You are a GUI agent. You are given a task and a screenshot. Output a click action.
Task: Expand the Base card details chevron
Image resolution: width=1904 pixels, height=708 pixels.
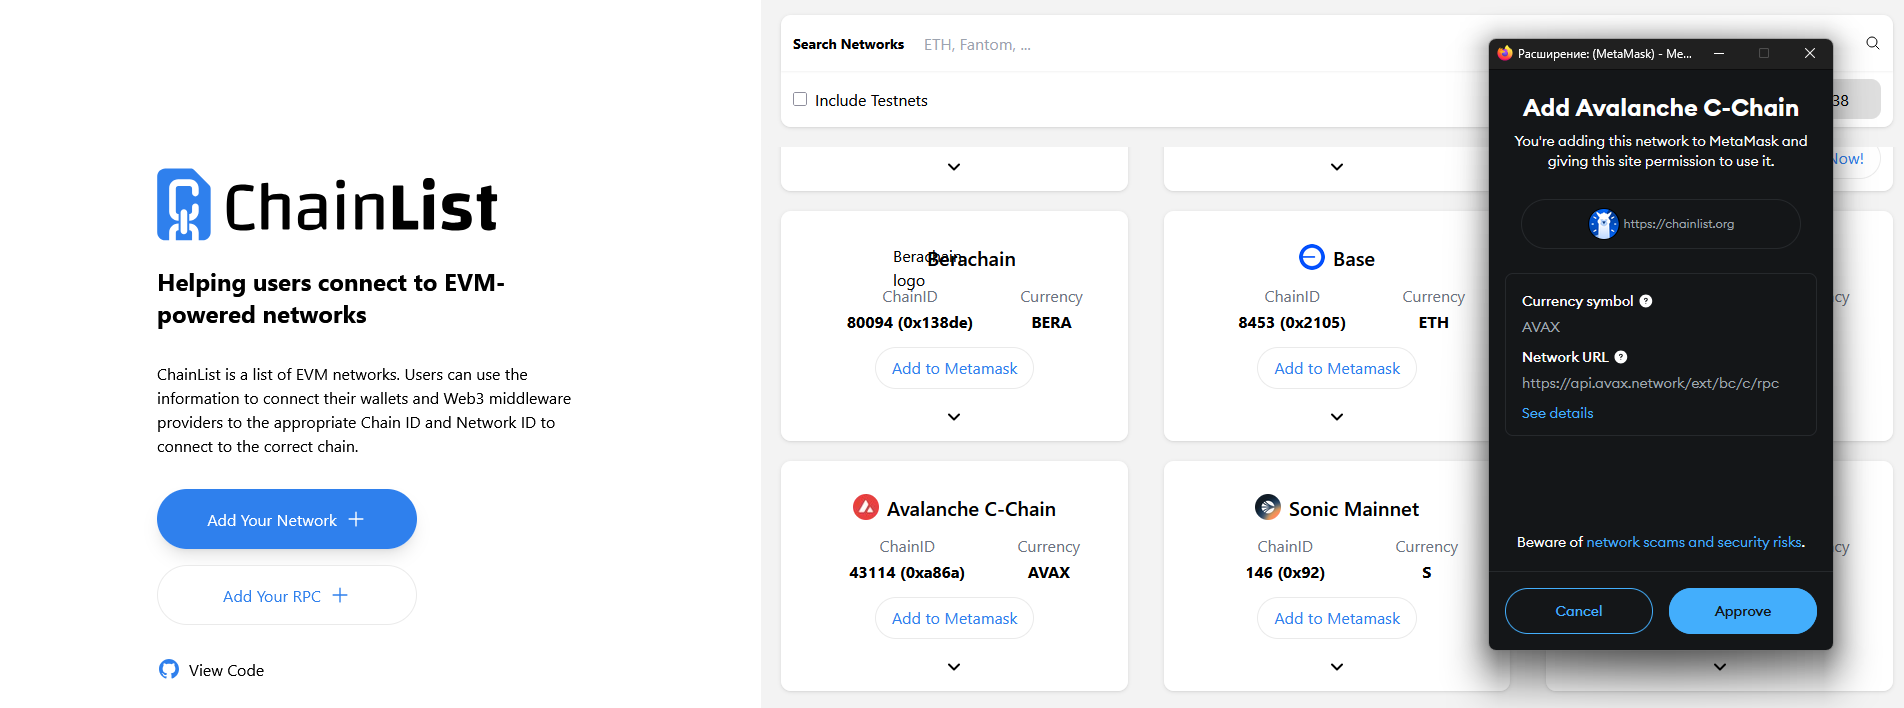coord(1337,417)
